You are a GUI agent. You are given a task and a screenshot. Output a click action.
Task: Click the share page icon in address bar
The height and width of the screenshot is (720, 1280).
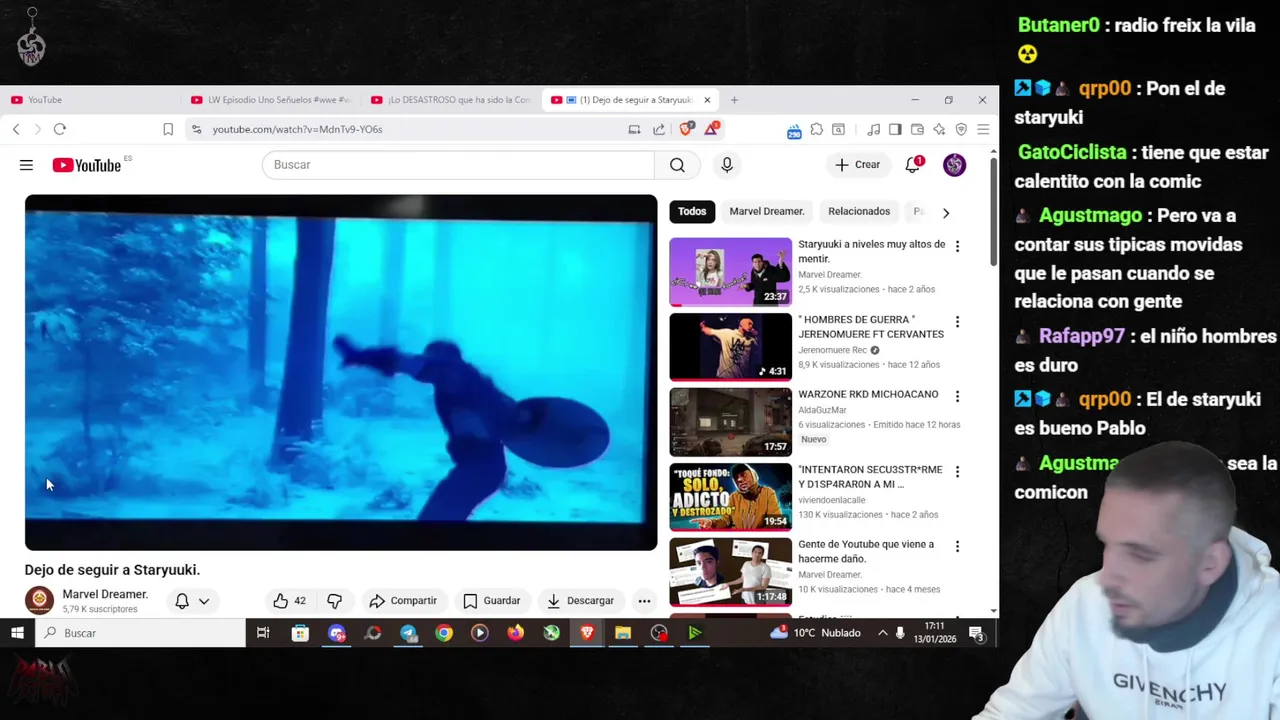(x=659, y=129)
